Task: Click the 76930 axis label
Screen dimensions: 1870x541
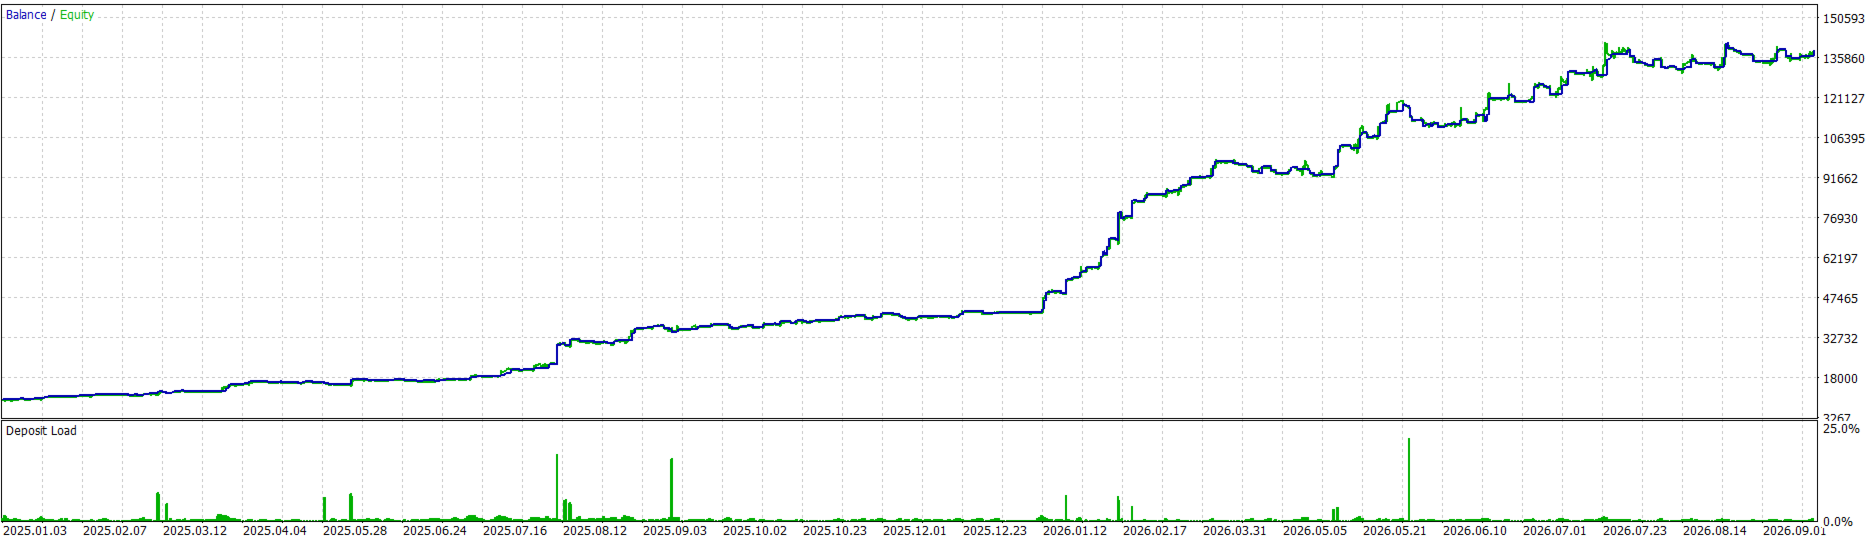Action: coord(1840,219)
